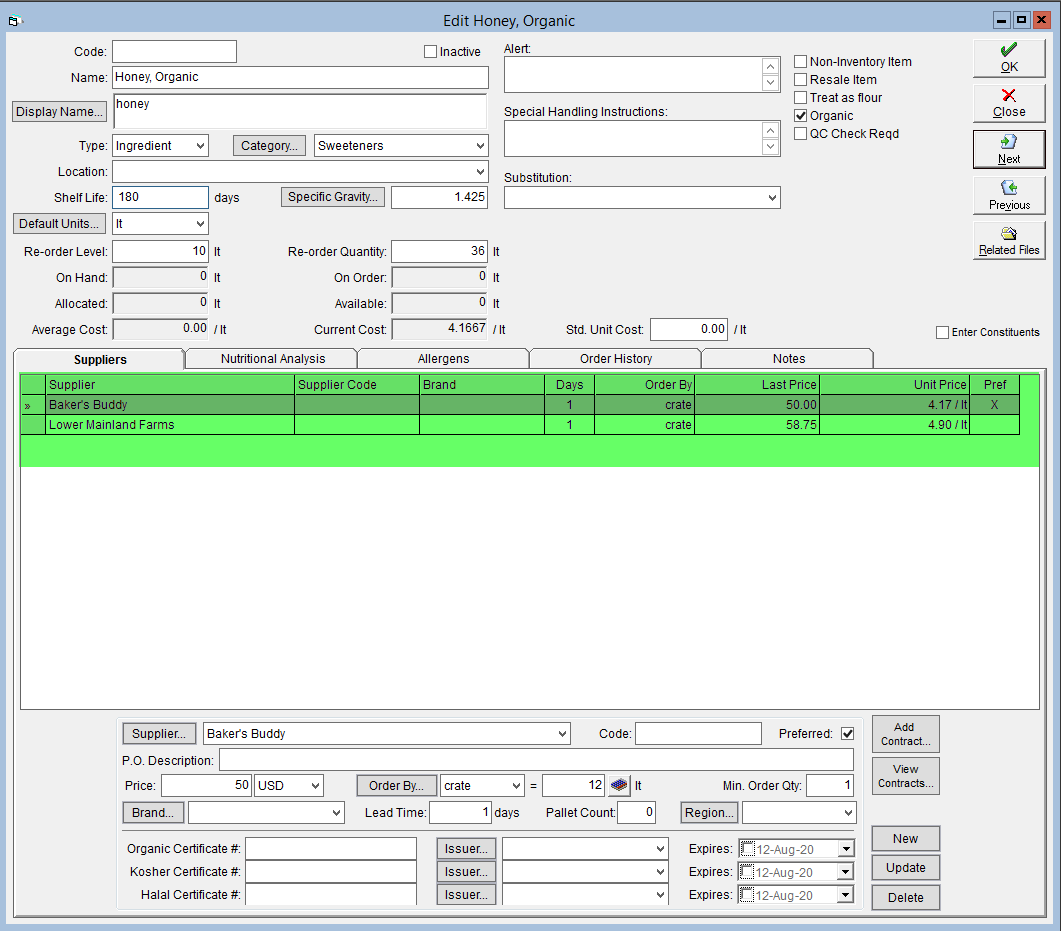Click the unit conversion icon beside quantity 12
This screenshot has height=931, width=1061.
point(618,786)
